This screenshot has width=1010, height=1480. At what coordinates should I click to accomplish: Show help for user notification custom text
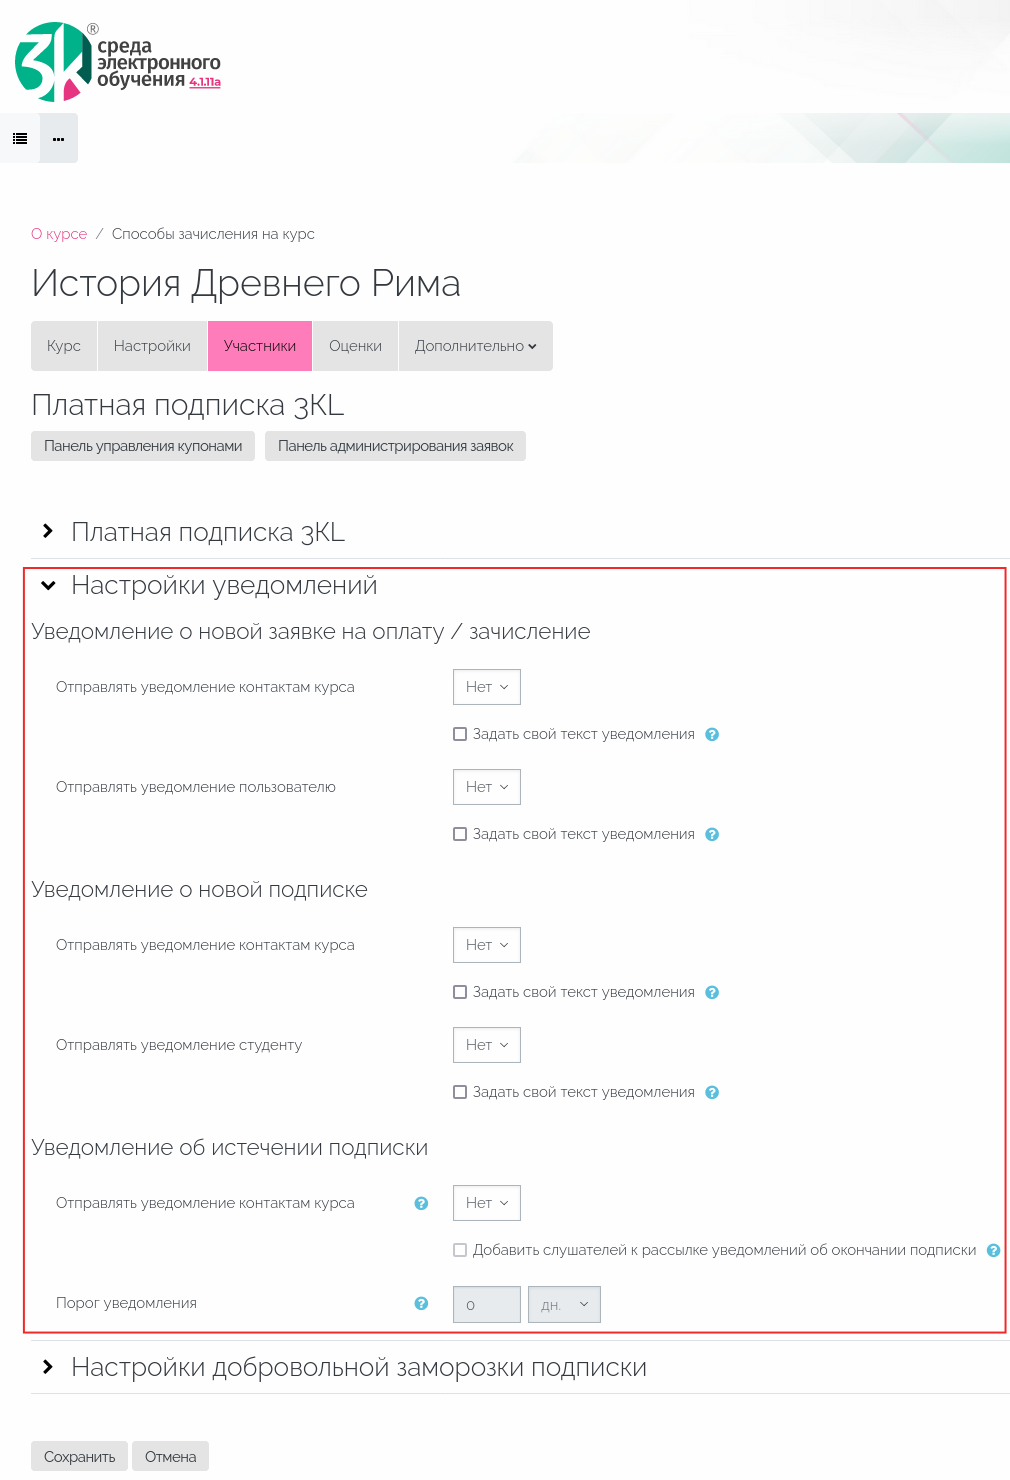[712, 834]
